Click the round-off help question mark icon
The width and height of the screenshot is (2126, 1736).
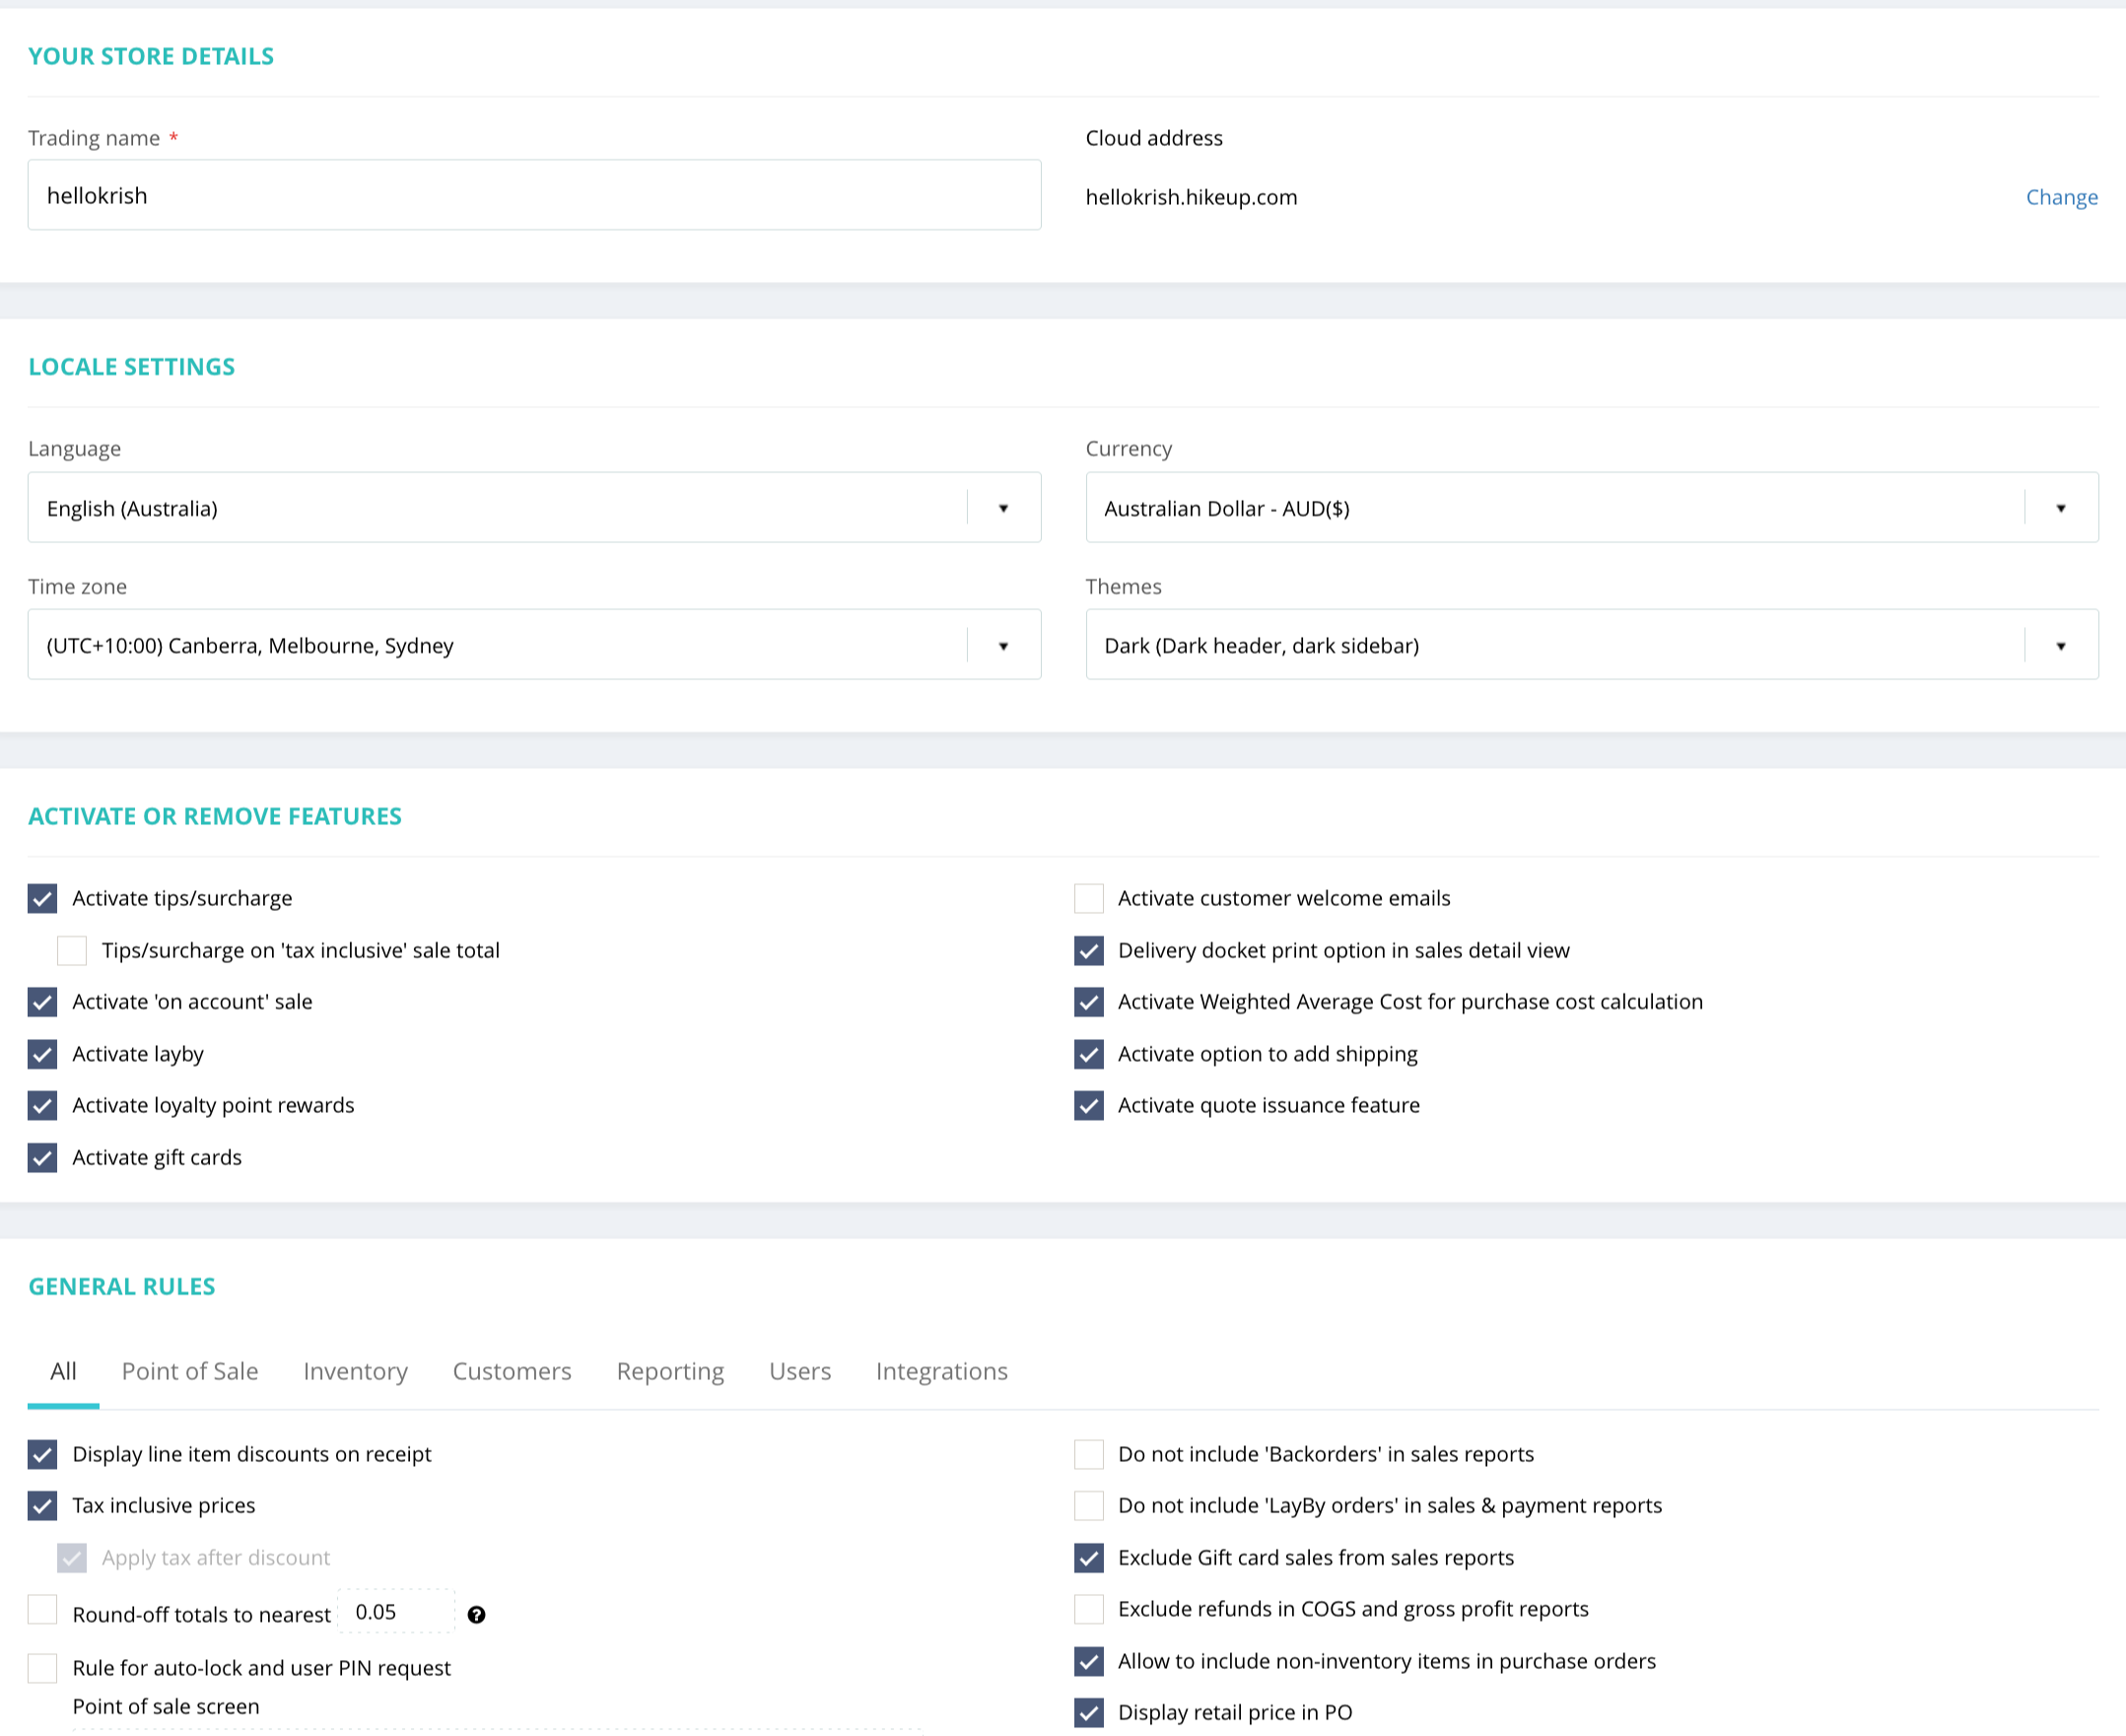click(476, 1614)
